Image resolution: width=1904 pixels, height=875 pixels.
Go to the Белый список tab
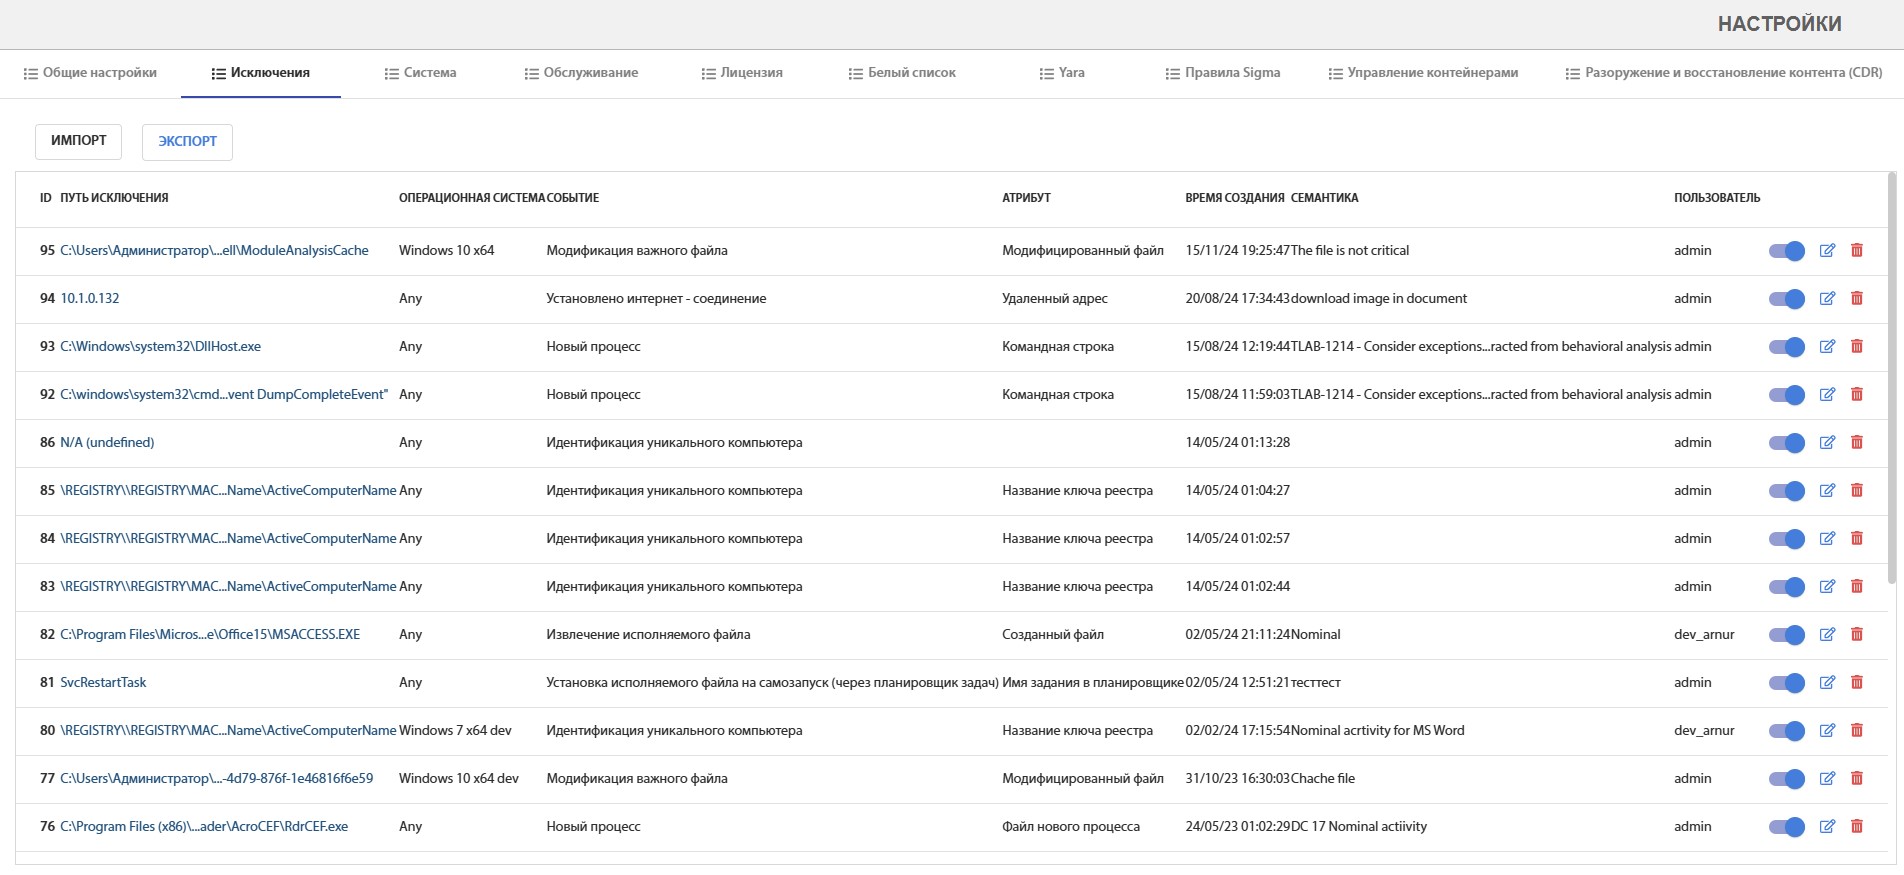click(902, 73)
